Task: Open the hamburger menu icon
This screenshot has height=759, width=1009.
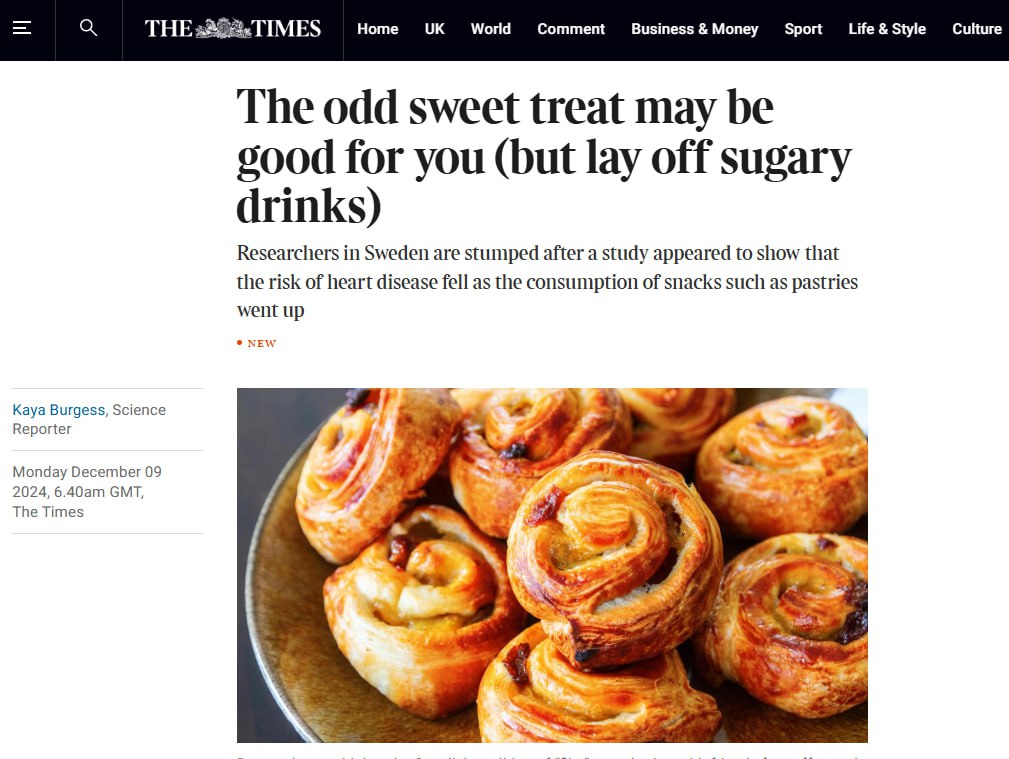Action: 22,28
